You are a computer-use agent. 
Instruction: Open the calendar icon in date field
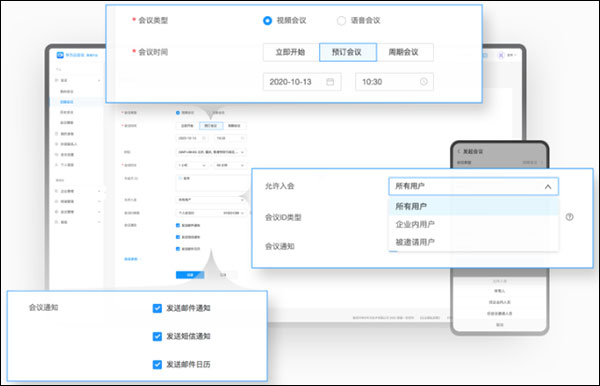pos(330,82)
